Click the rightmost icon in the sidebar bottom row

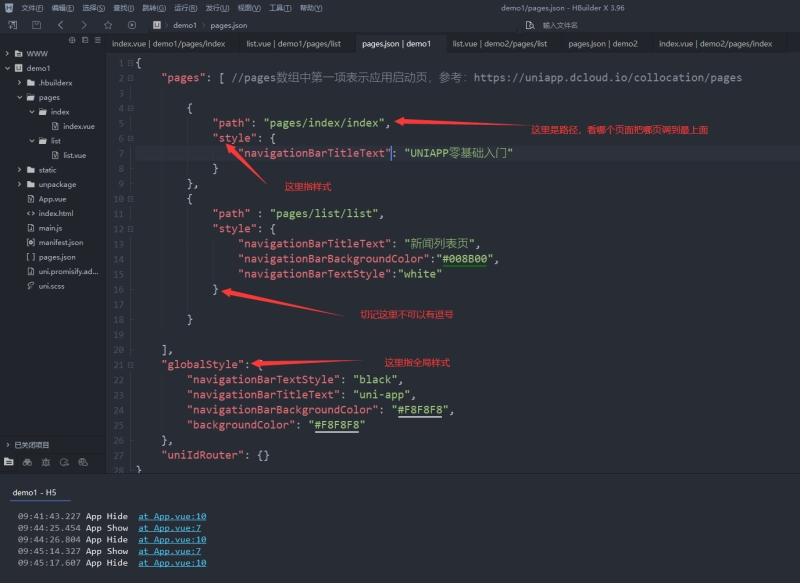coord(83,462)
